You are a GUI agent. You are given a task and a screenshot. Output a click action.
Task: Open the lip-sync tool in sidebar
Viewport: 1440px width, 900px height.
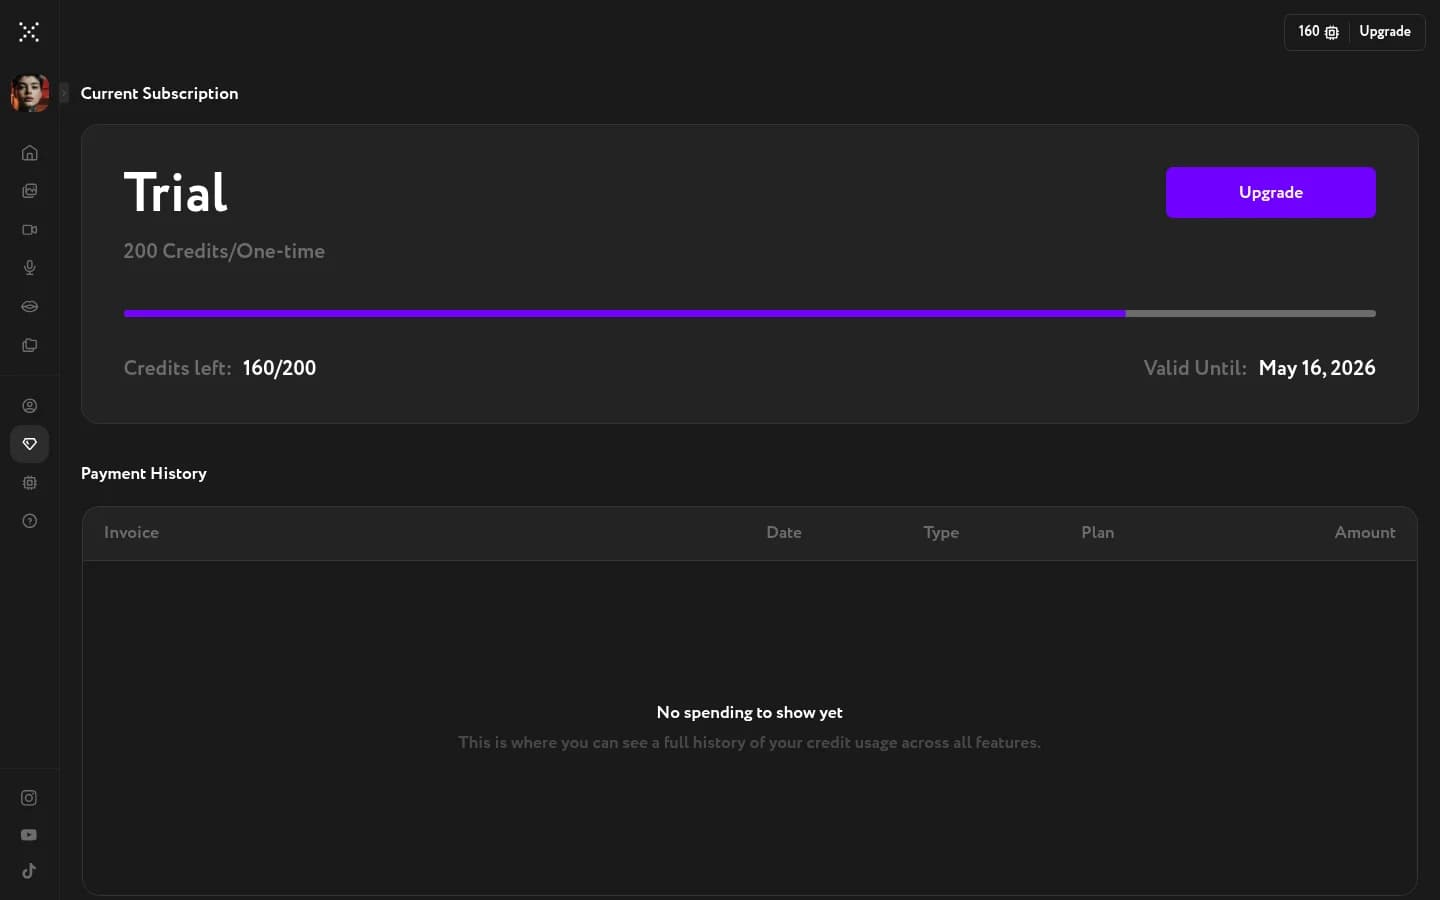point(29,307)
